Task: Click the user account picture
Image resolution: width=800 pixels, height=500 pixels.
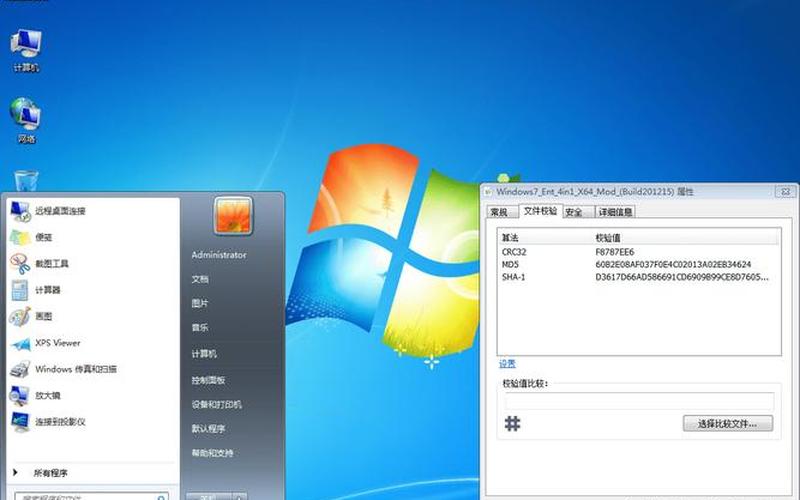Action: tap(233, 216)
